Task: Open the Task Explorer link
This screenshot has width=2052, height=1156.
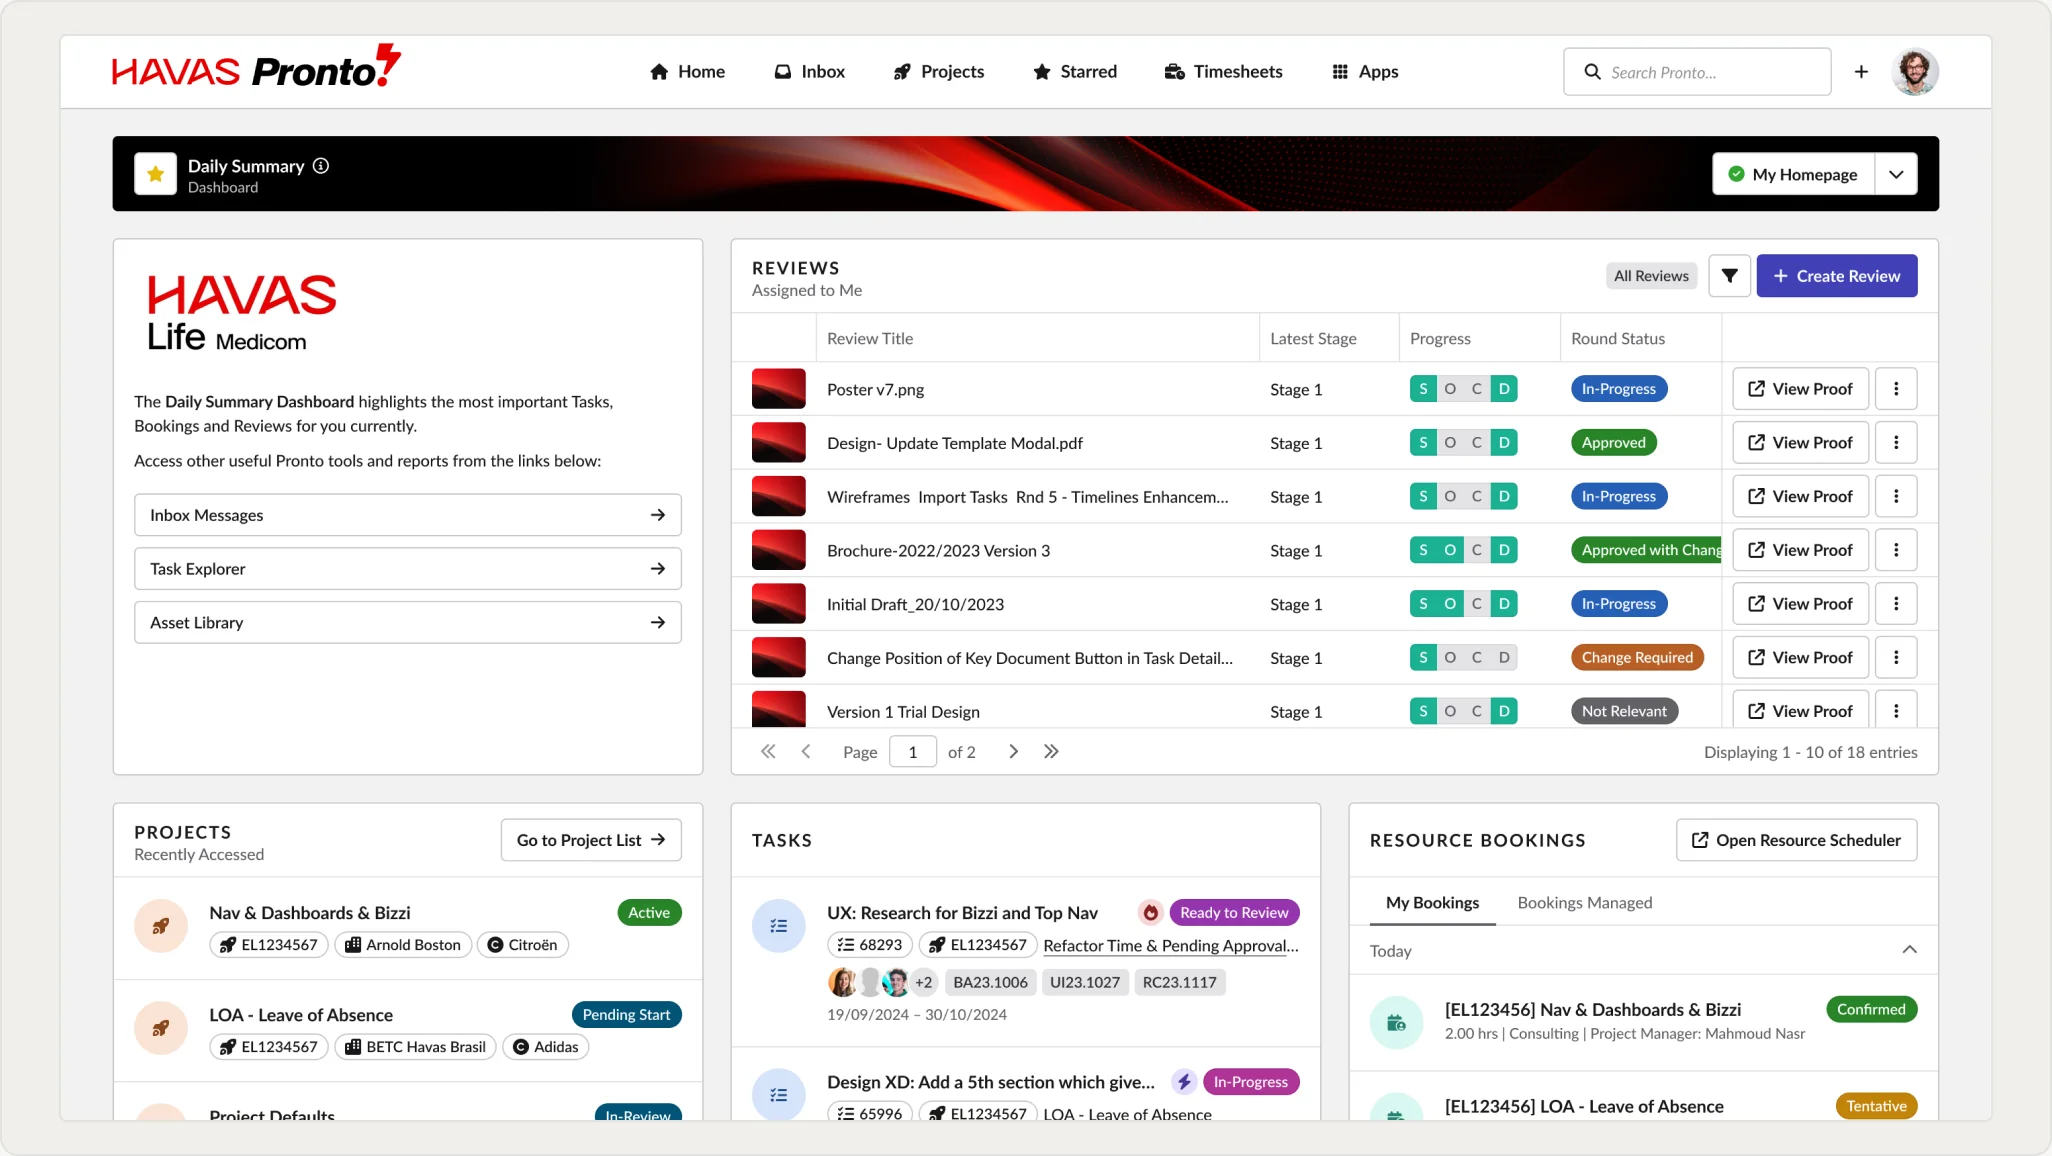Action: click(x=408, y=569)
